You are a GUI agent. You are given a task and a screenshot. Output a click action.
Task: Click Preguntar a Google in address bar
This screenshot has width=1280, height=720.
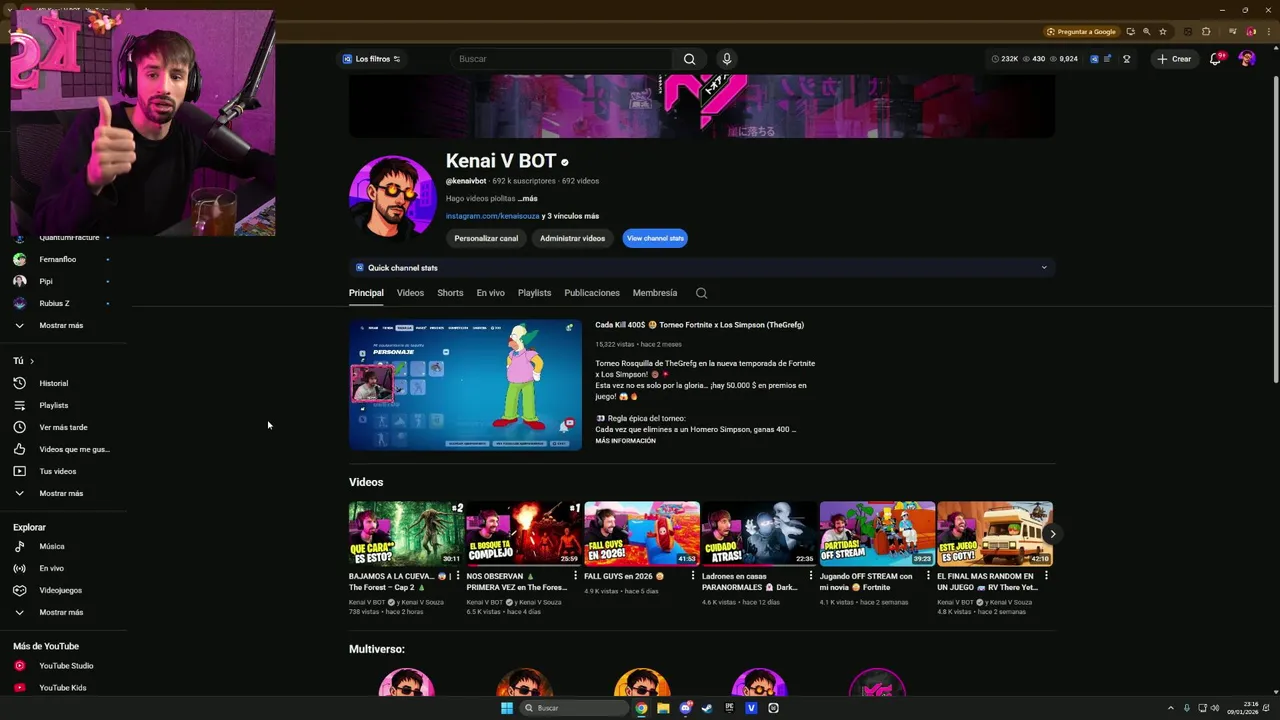(x=1080, y=31)
